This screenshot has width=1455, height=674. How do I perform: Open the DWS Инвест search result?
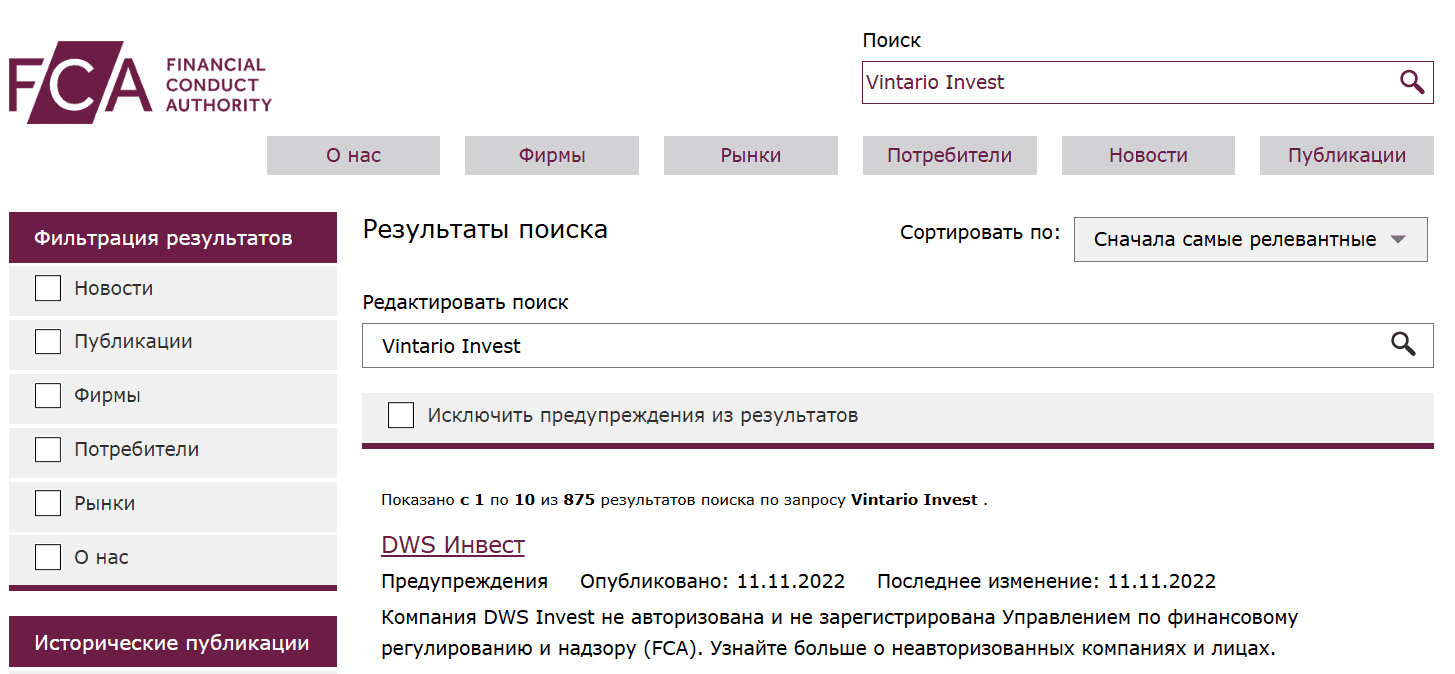click(452, 545)
